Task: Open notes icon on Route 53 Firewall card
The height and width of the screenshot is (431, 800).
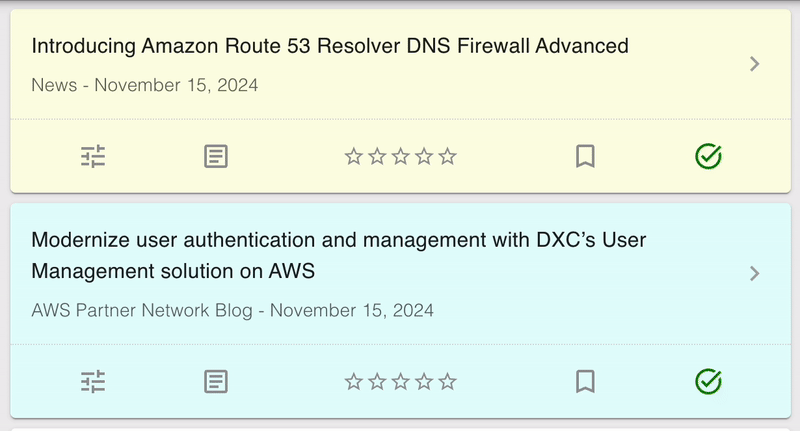Action: 216,156
